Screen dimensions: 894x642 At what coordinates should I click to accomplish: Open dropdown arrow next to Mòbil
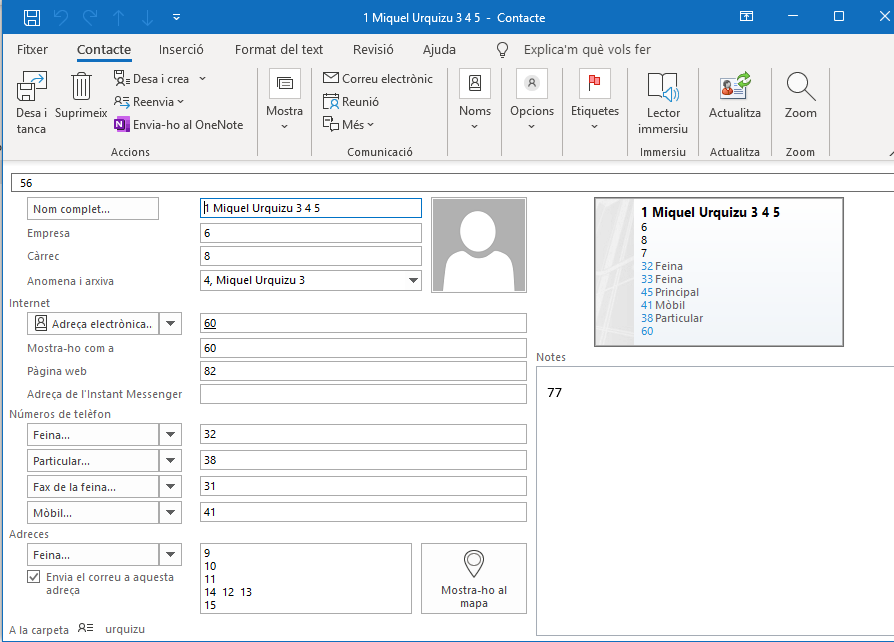coord(171,512)
